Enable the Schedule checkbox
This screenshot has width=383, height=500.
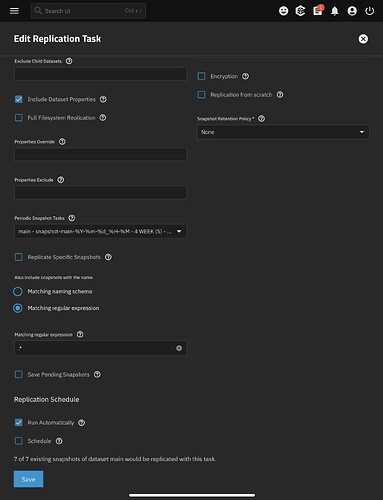point(19,441)
